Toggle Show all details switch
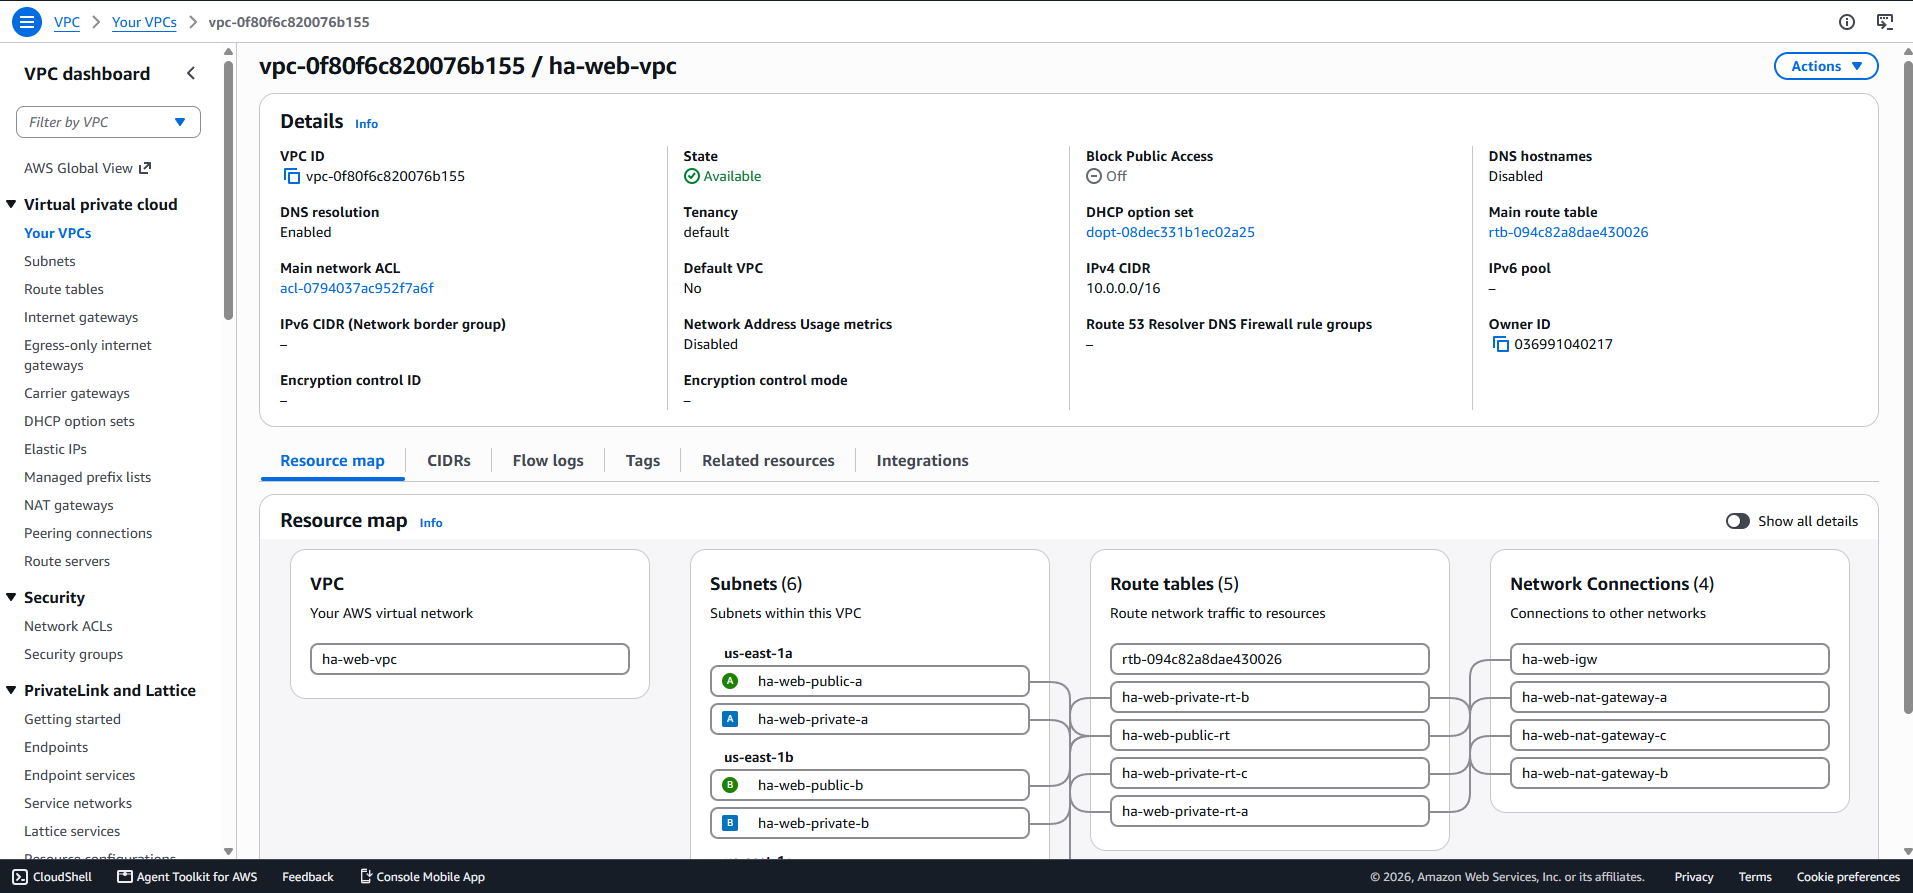Screen dimensions: 1913x893 (1738, 521)
